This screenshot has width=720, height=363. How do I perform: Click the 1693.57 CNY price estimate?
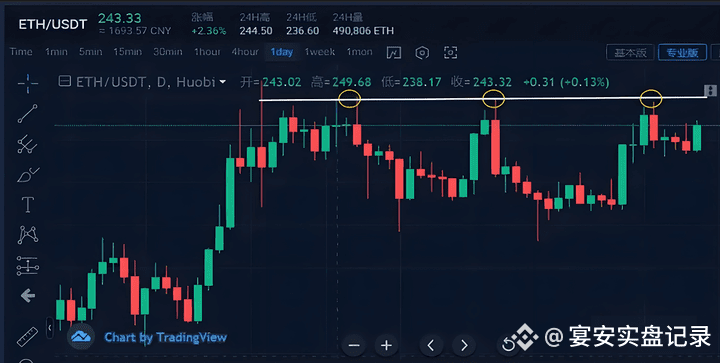pos(135,31)
